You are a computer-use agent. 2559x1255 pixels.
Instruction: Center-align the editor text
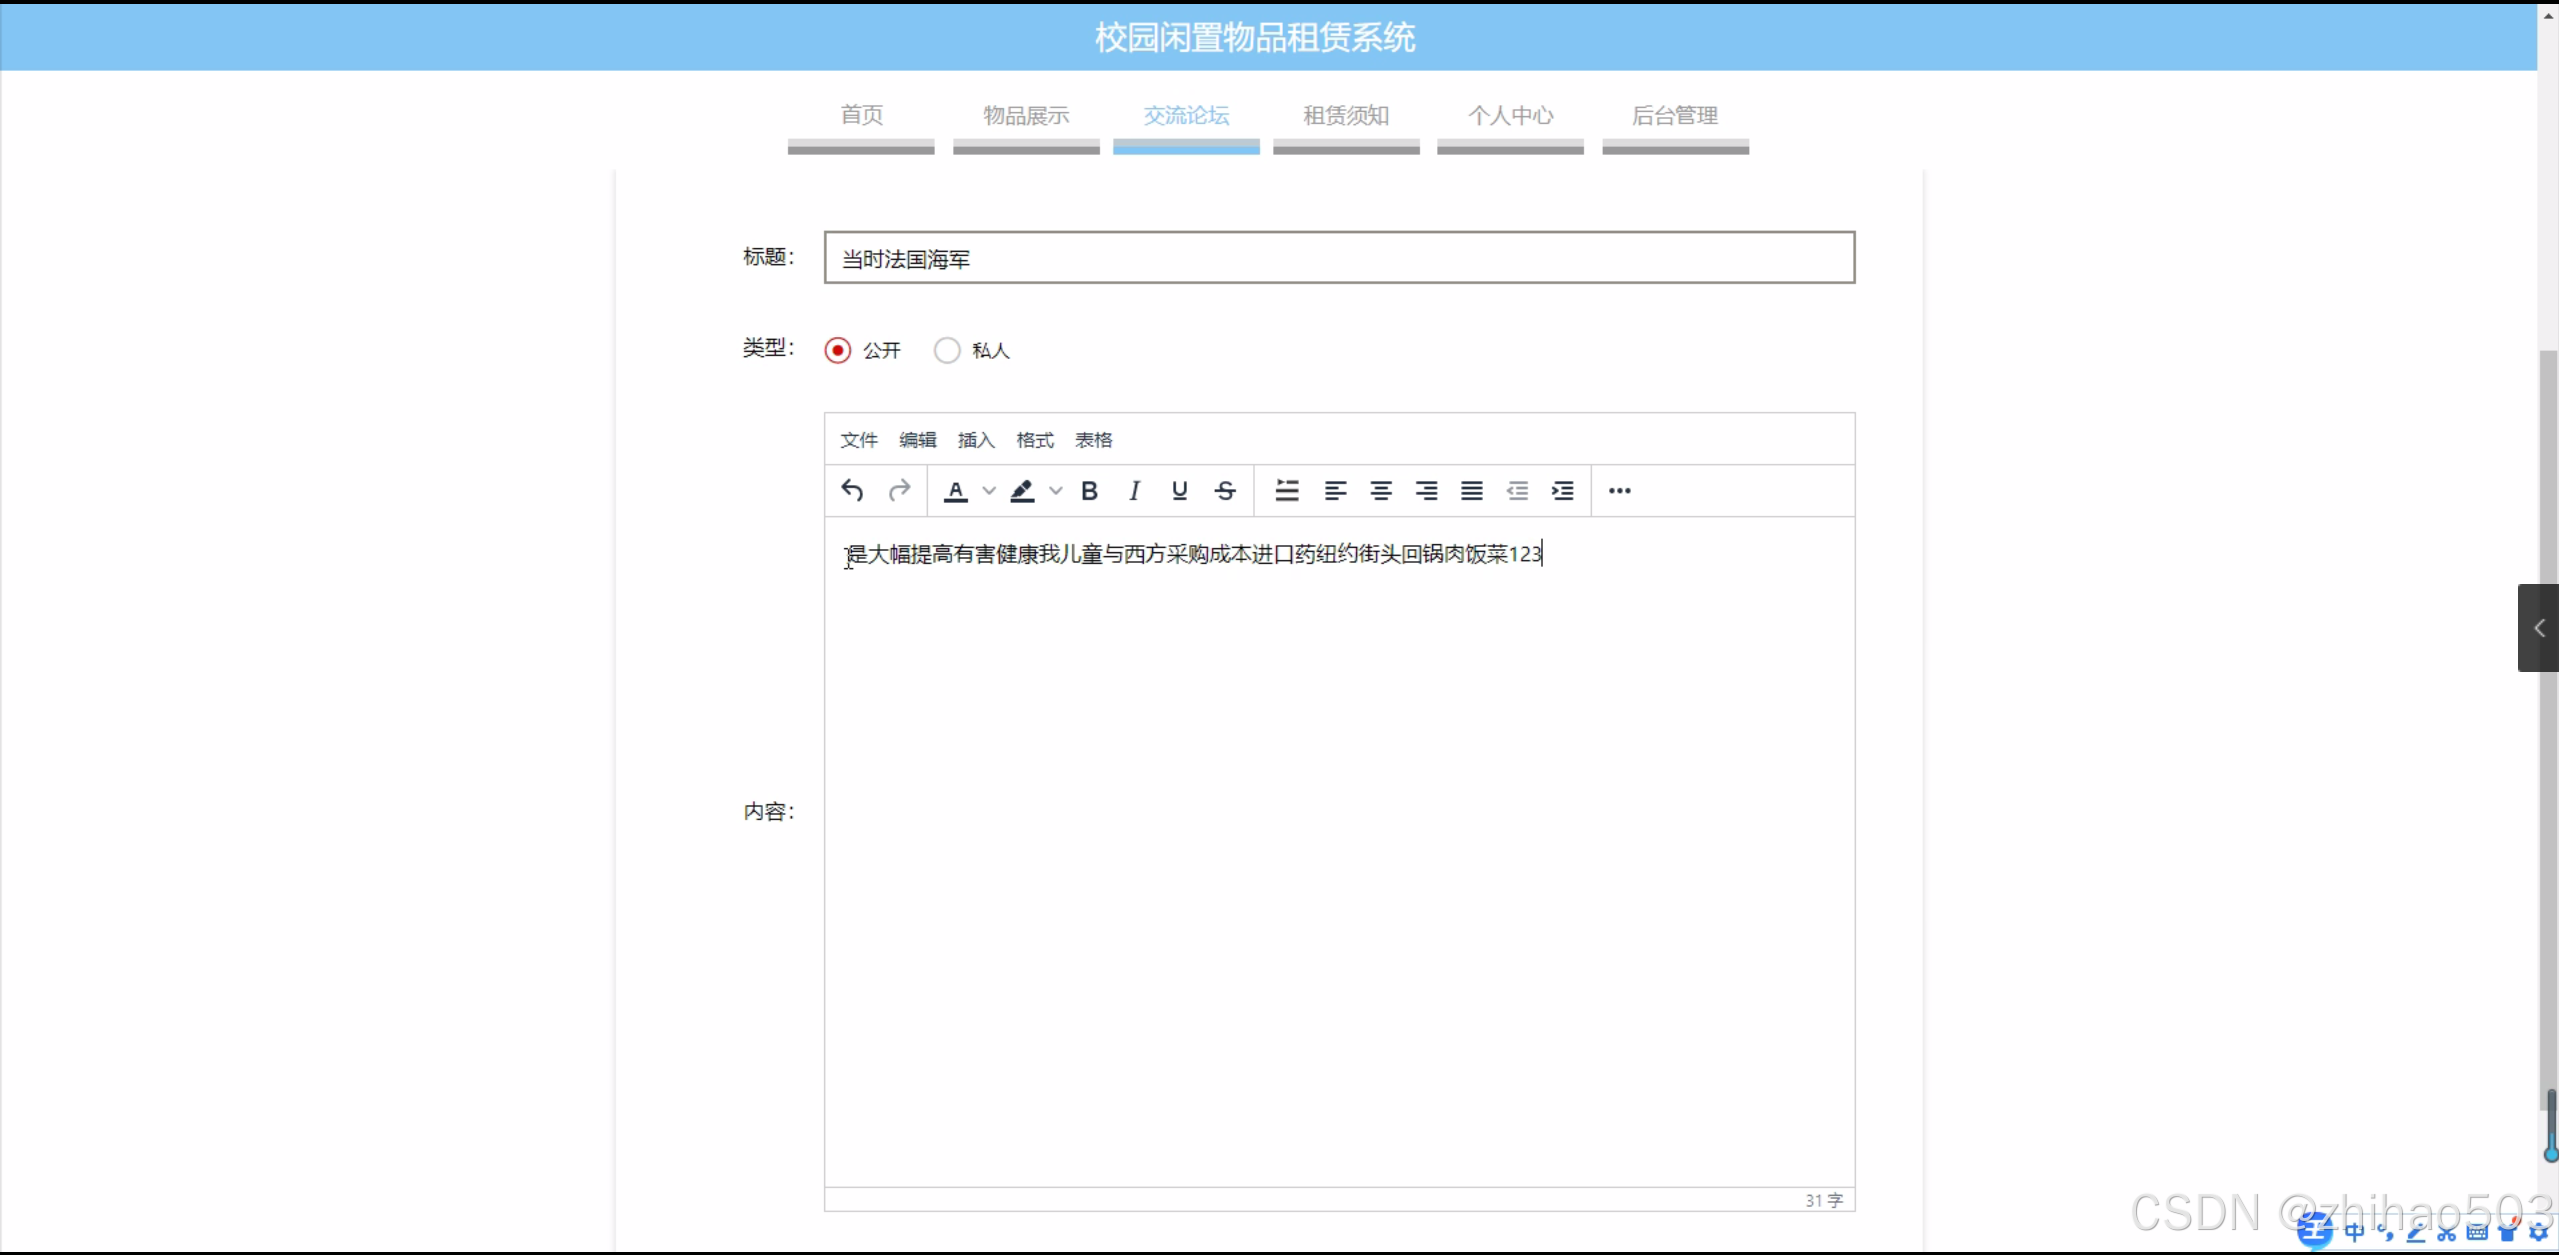coord(1381,490)
